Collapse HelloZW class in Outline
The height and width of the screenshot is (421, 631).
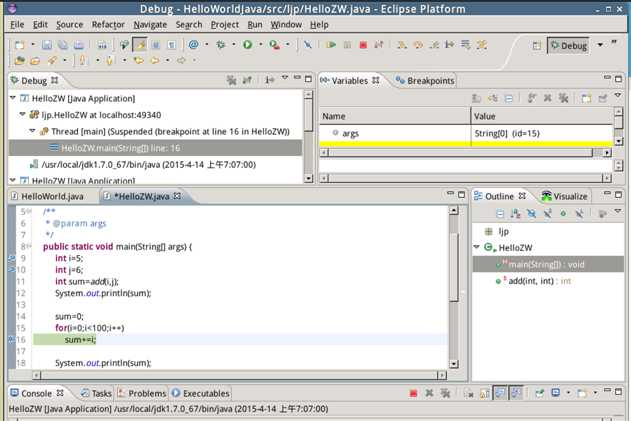pyautogui.click(x=477, y=247)
